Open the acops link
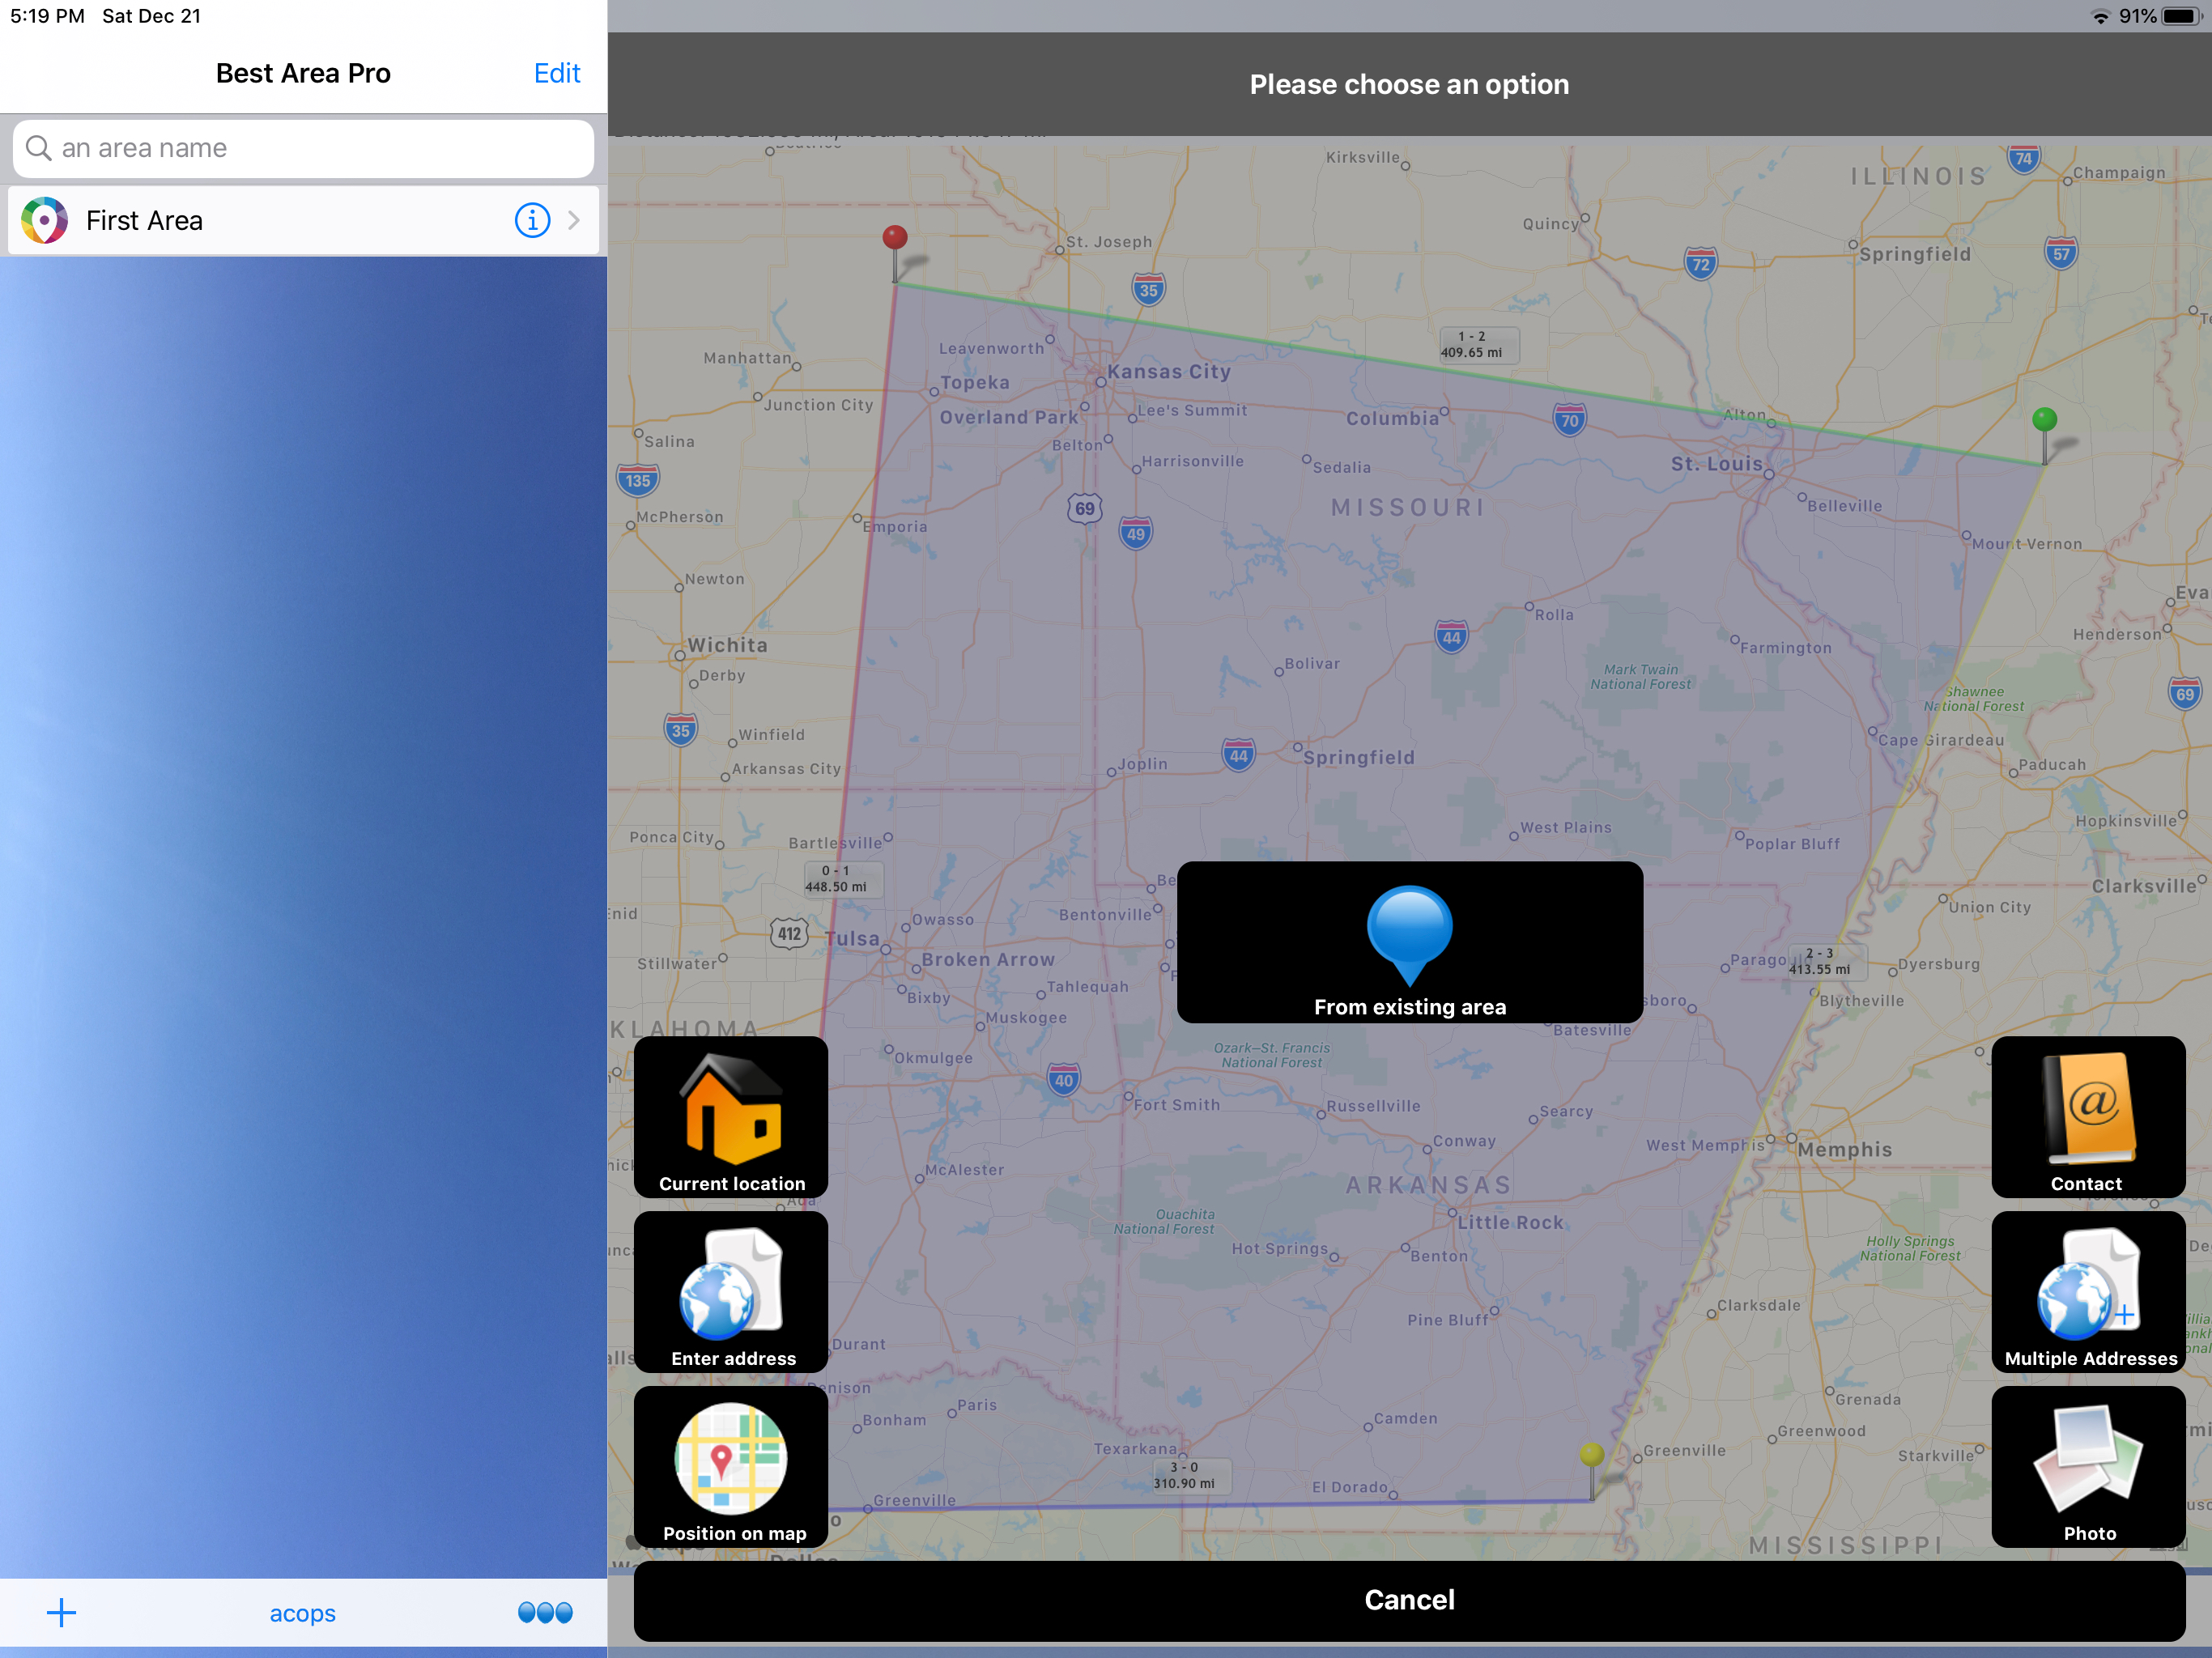2212x1658 pixels. 302,1613
